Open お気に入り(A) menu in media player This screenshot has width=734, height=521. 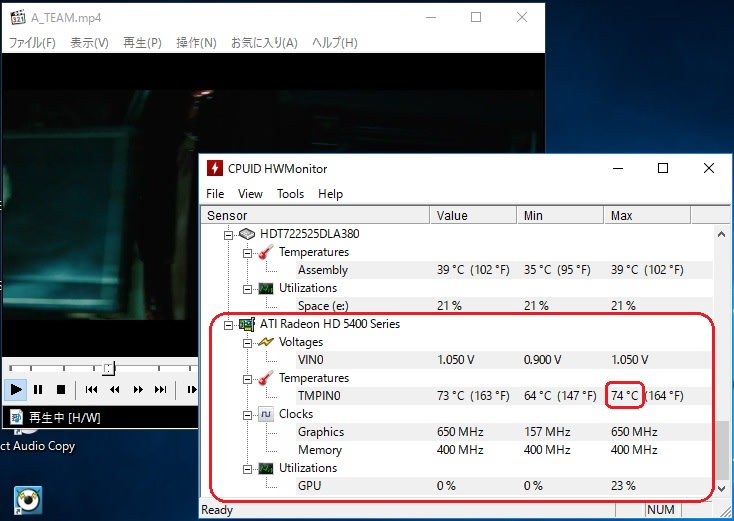pos(264,43)
